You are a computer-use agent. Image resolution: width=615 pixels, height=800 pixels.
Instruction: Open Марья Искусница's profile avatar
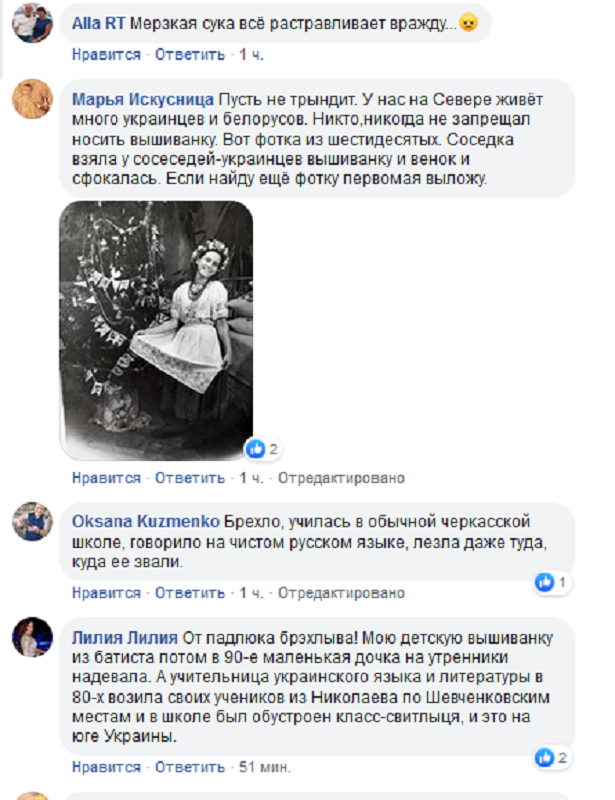pyautogui.click(x=32, y=99)
